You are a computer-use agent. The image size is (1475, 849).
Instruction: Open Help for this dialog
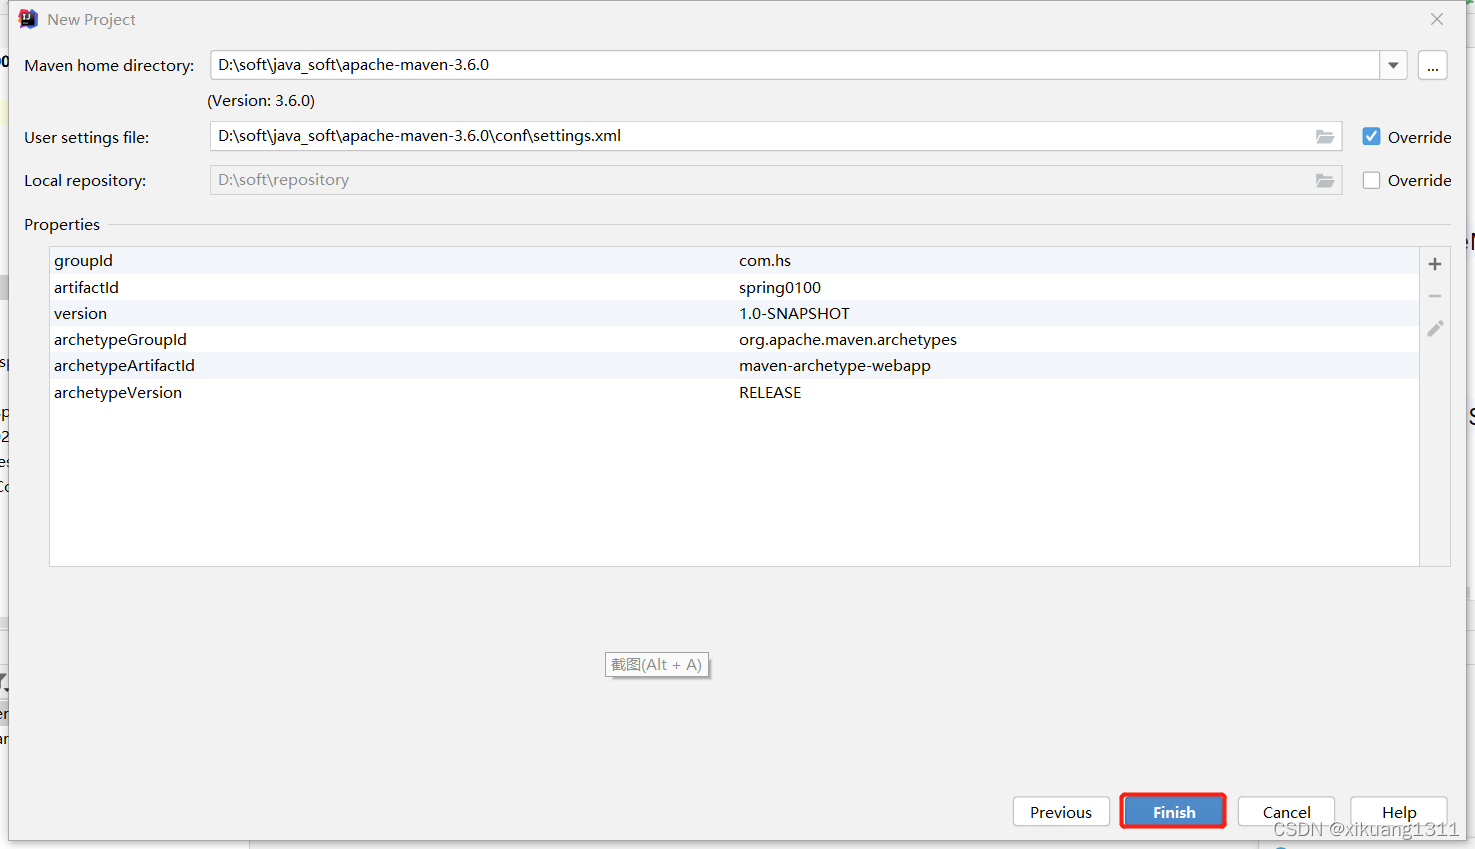click(1399, 811)
